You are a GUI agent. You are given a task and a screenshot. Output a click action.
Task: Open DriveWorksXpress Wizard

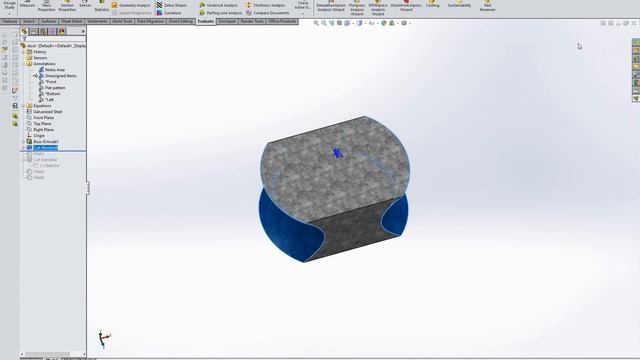point(406,6)
